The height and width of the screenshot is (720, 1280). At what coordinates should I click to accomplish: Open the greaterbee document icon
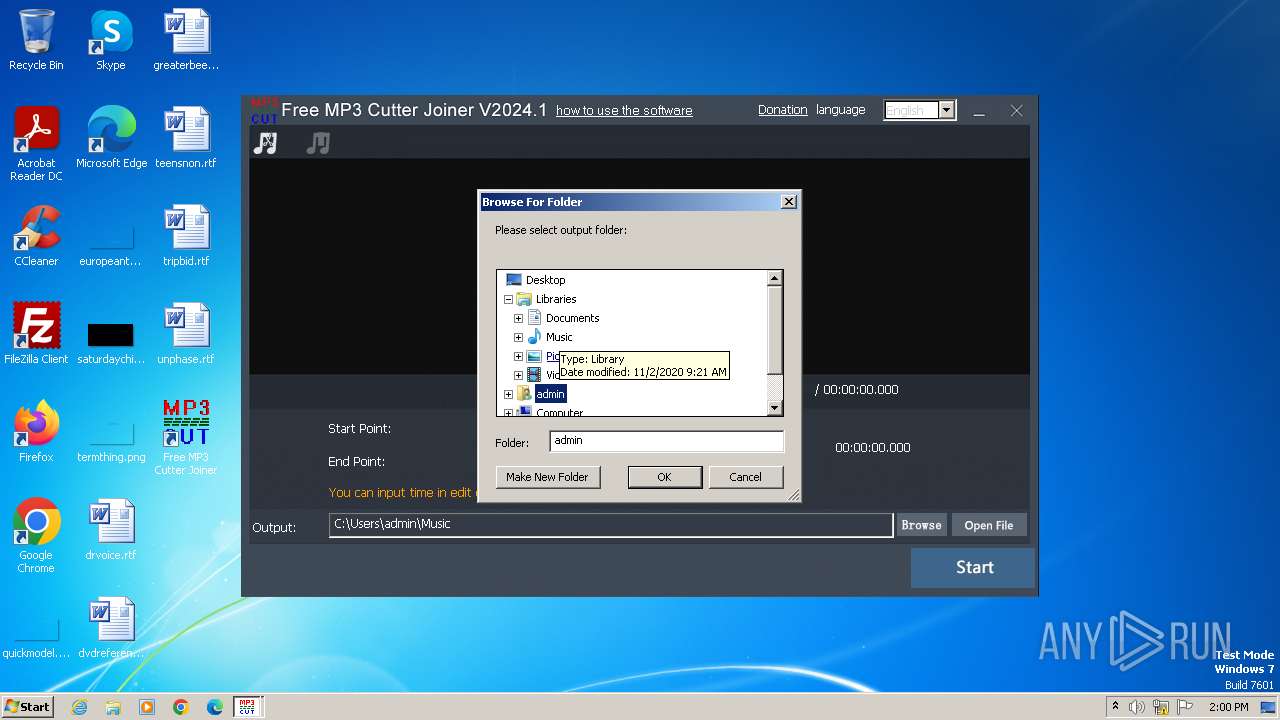point(186,40)
